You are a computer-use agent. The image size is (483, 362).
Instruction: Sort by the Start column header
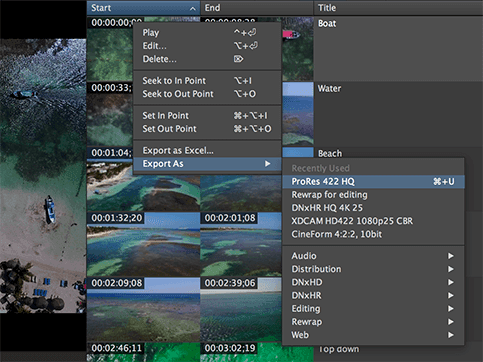point(143,8)
